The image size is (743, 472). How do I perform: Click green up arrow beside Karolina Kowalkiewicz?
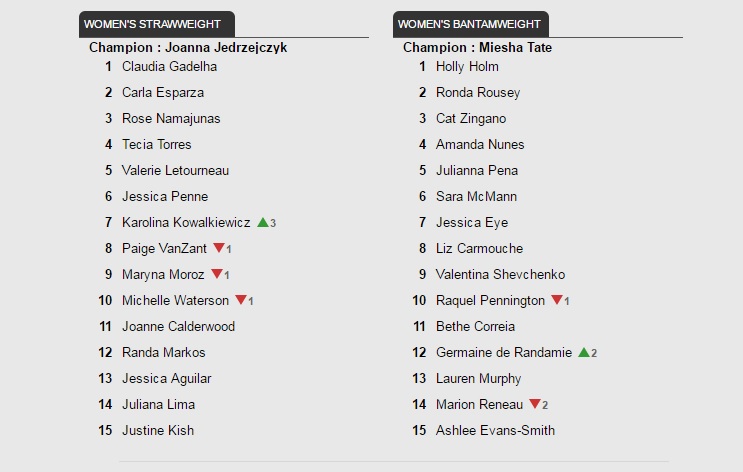[263, 222]
